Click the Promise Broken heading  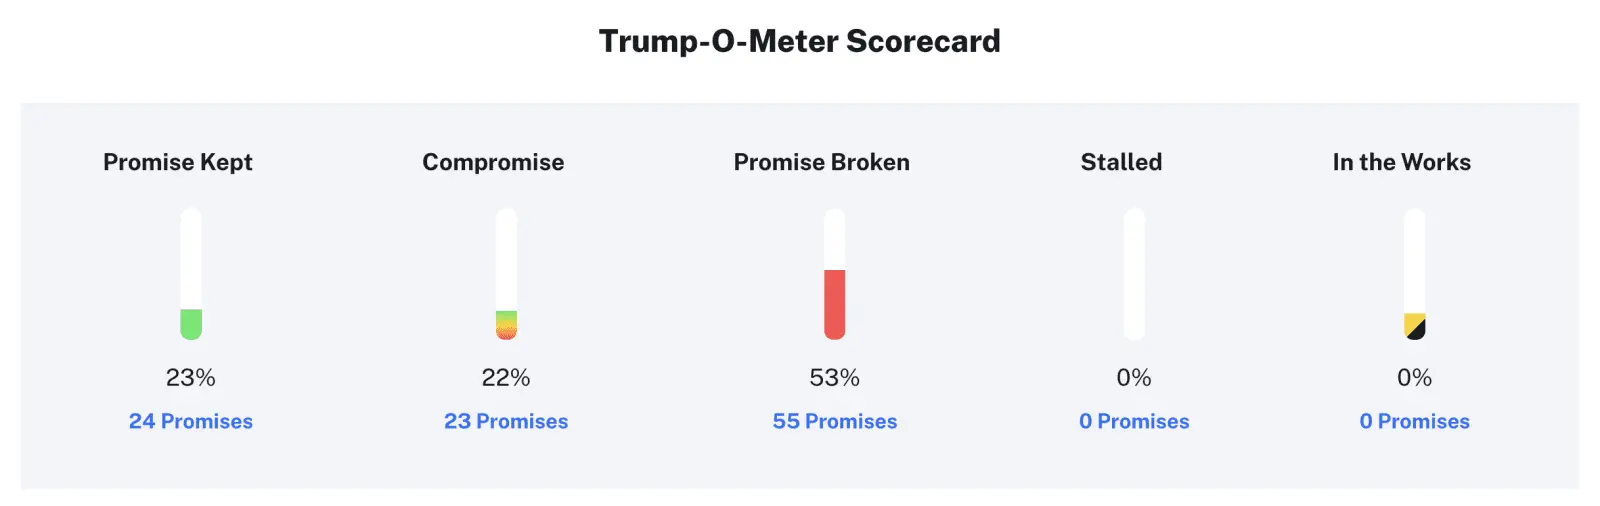[822, 162]
